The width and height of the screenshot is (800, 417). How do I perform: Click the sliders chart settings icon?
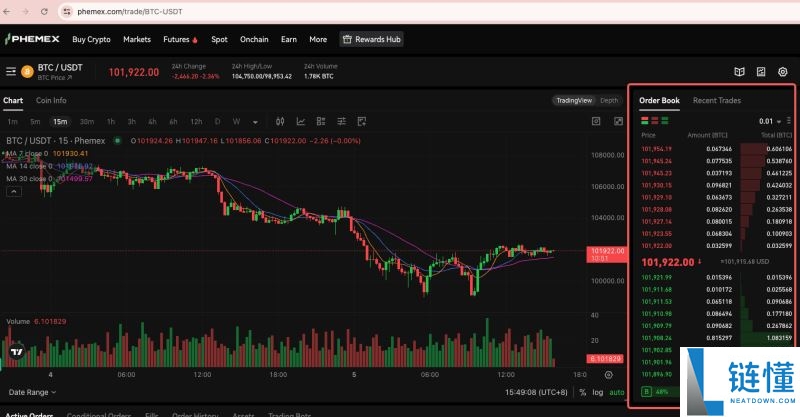pos(341,121)
